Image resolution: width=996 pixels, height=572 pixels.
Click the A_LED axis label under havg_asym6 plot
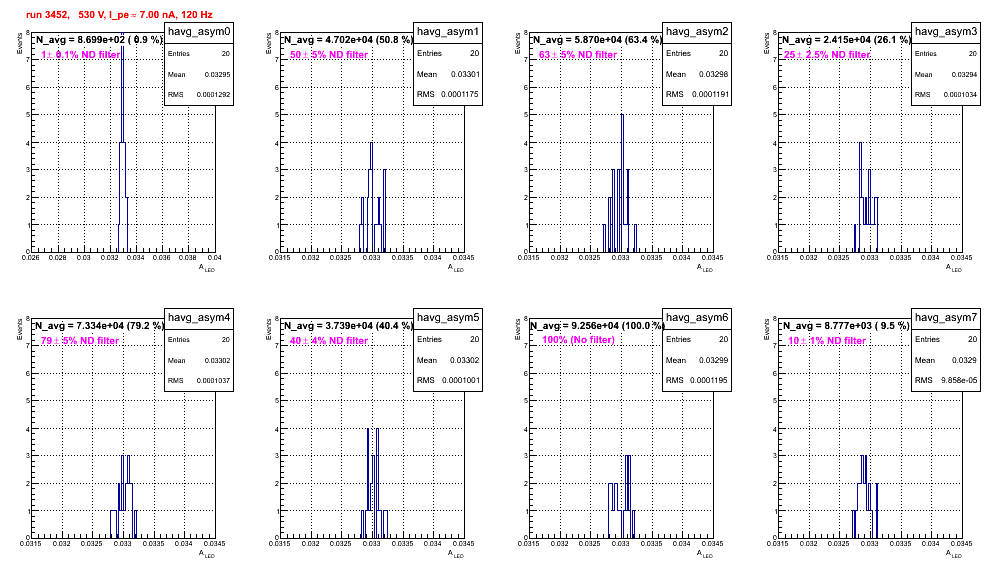[704, 554]
